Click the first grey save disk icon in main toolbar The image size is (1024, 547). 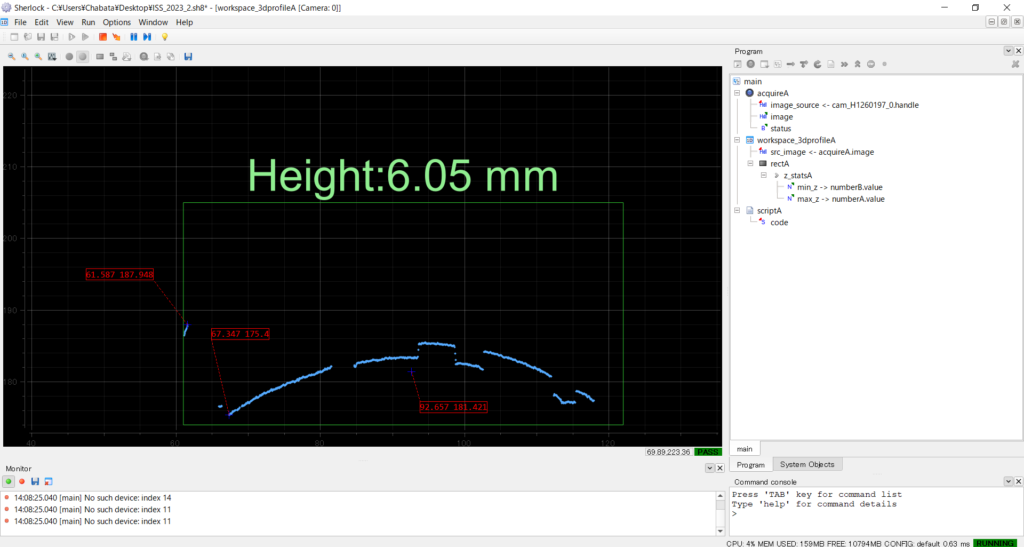[40, 37]
